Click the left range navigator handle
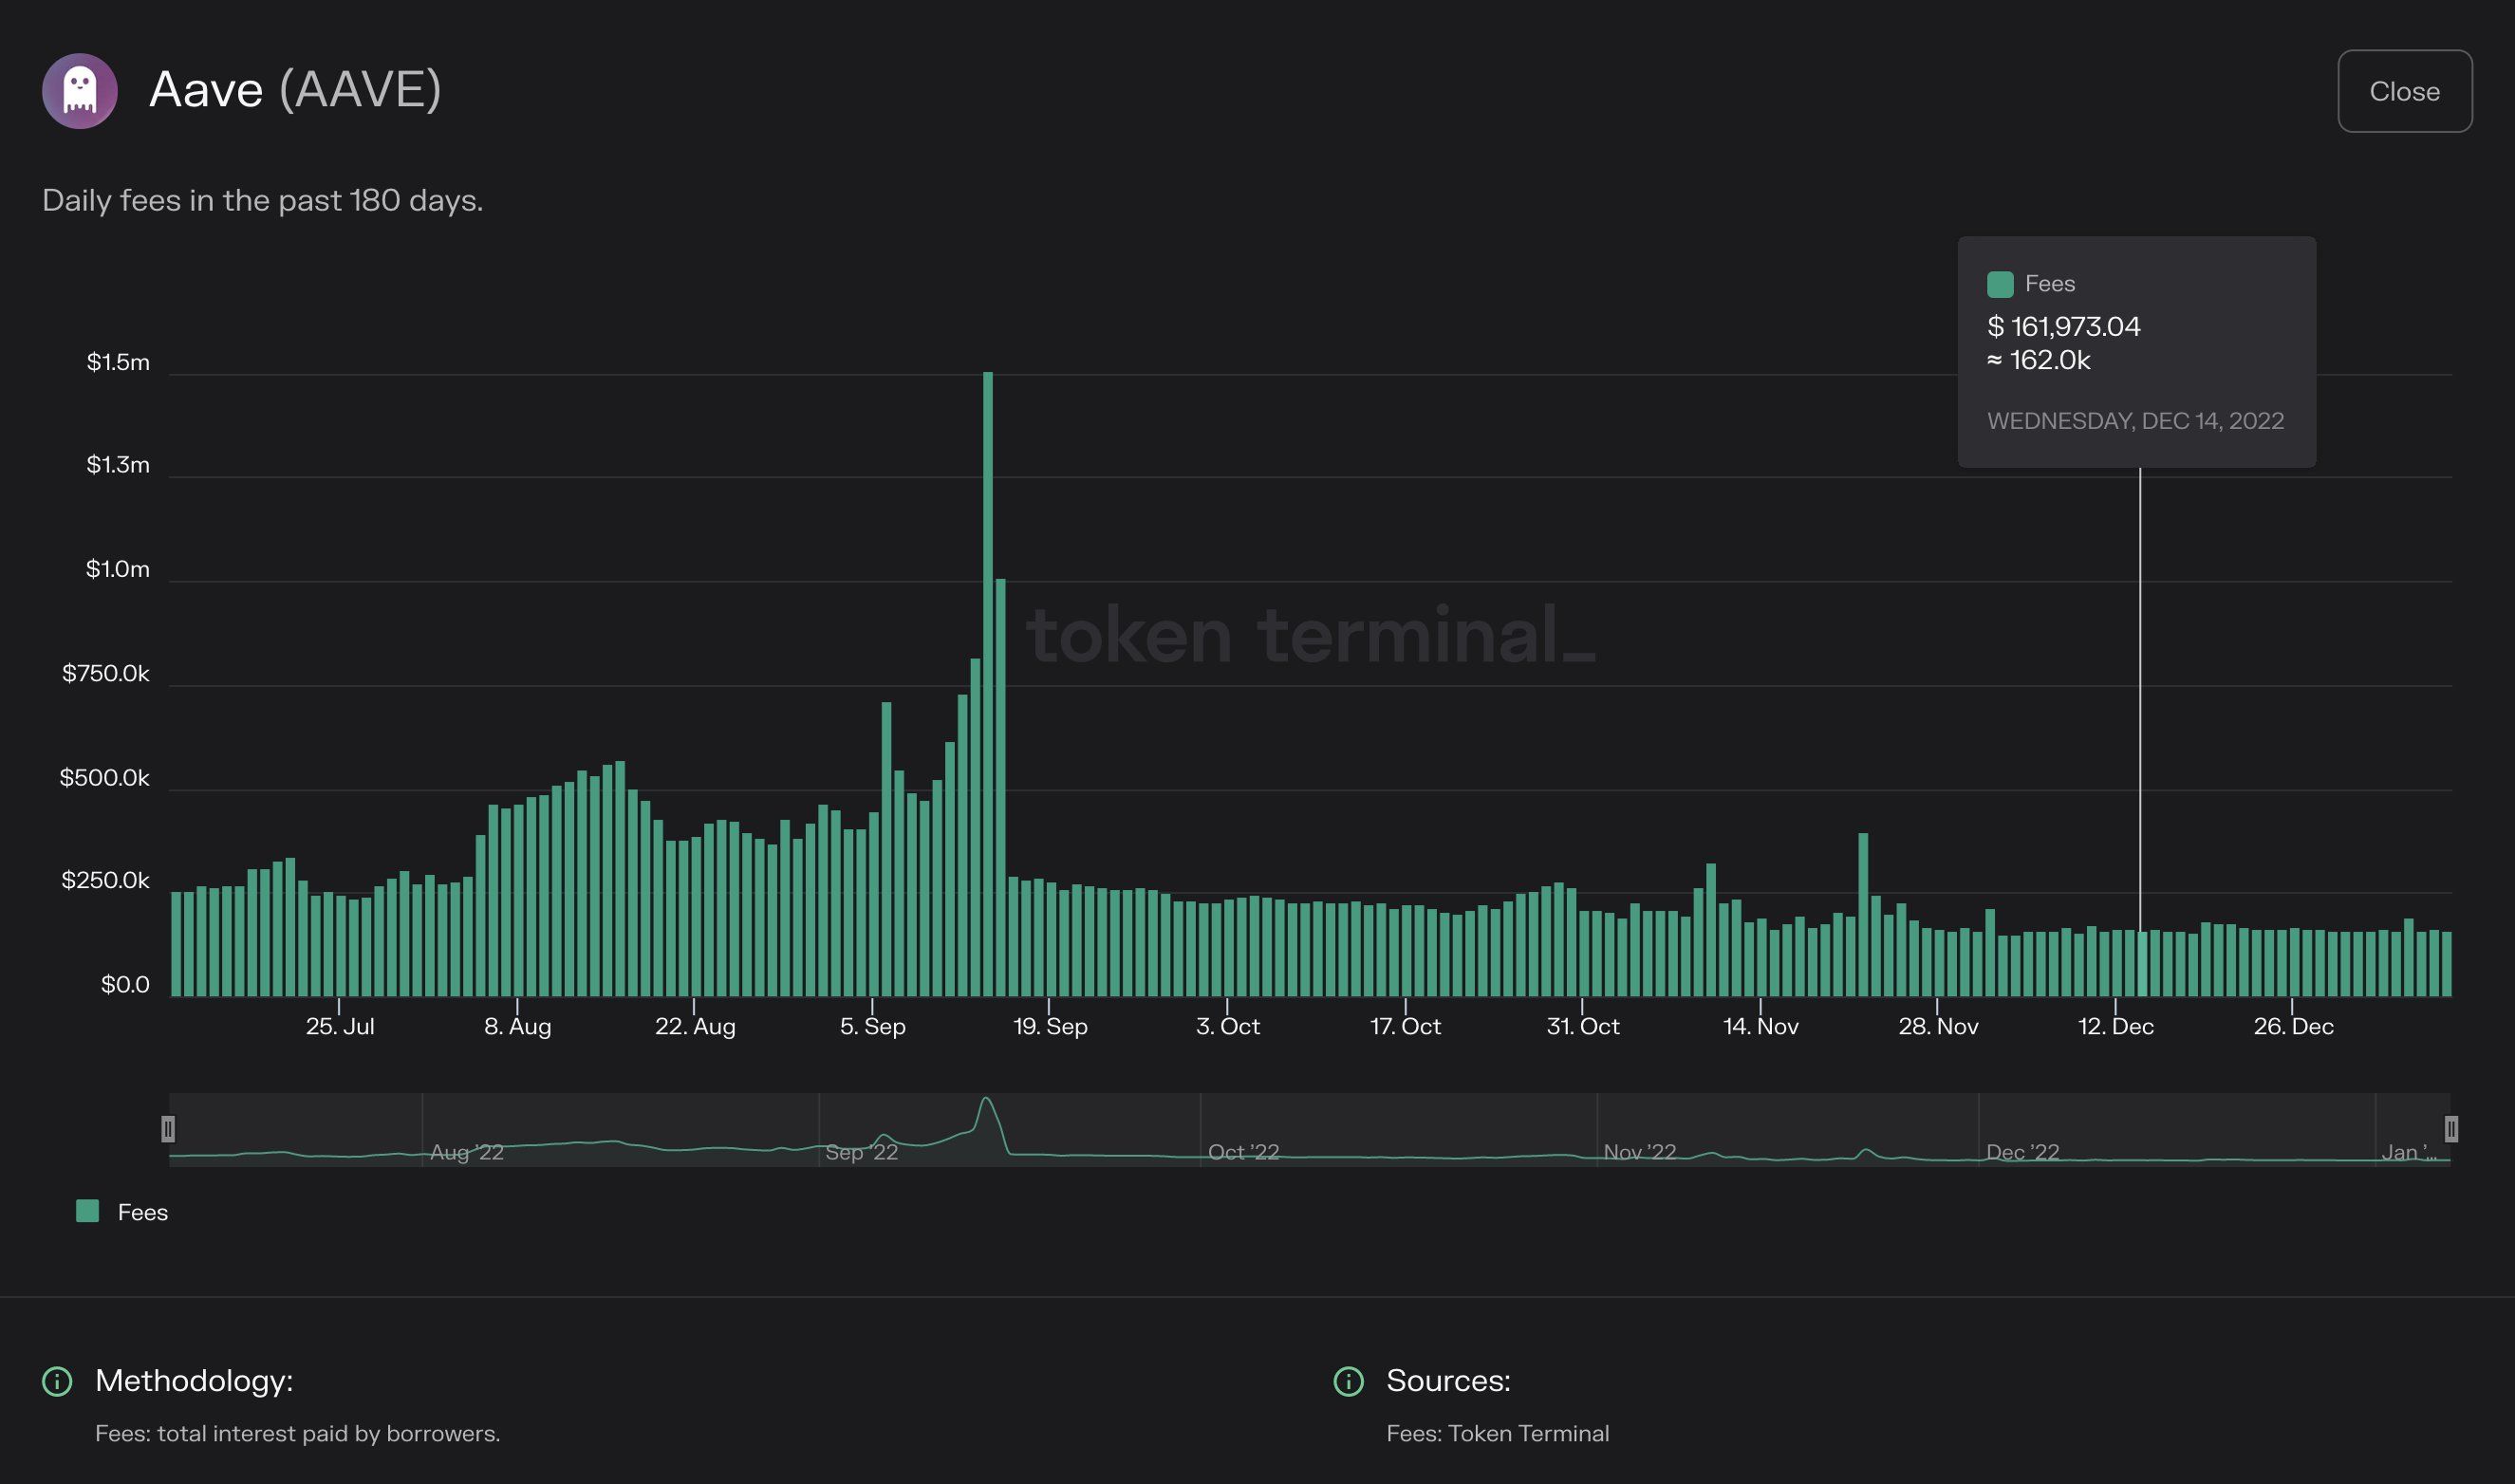 click(168, 1129)
